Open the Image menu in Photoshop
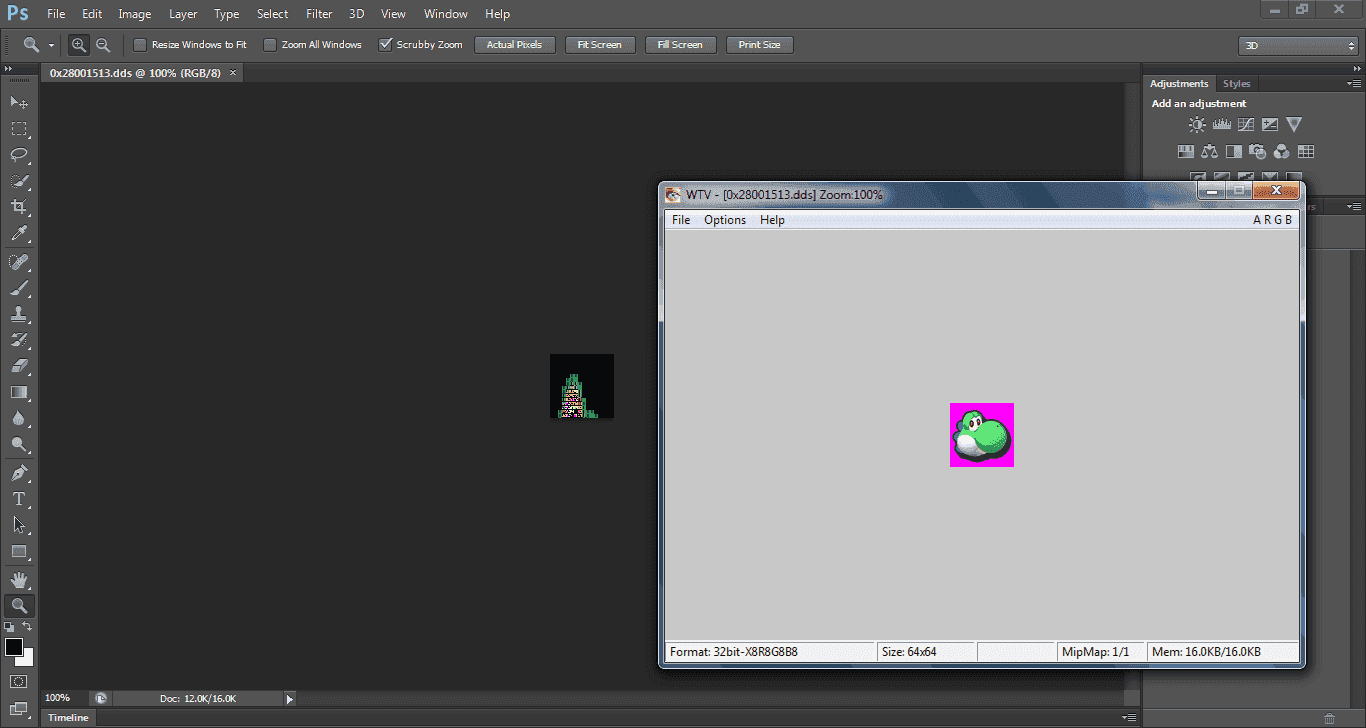1366x728 pixels. 135,14
